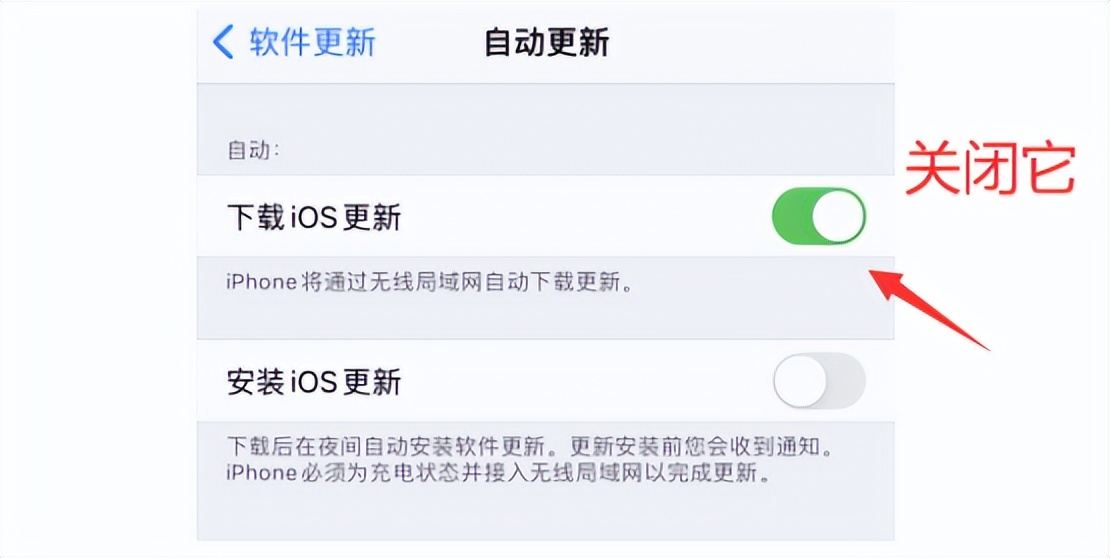
Task: Click the 自动更新 page title
Action: point(546,43)
